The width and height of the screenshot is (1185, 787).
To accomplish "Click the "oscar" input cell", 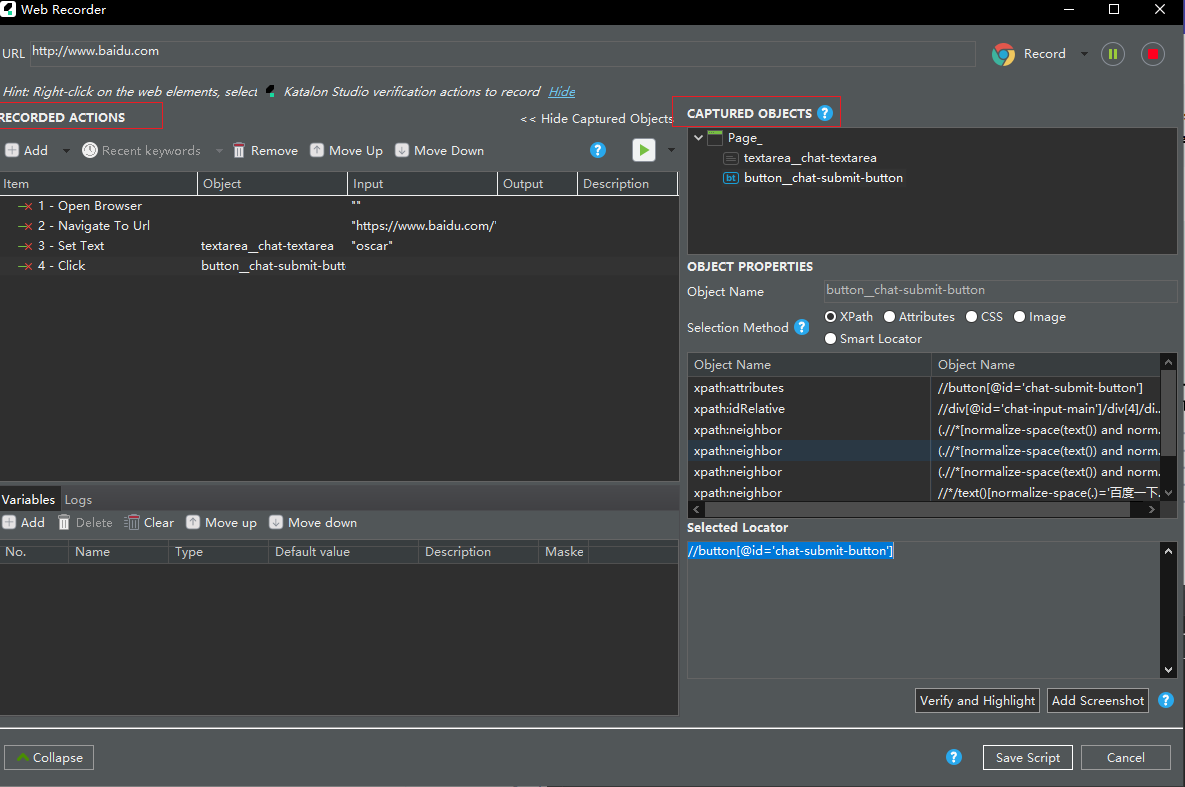I will [422, 246].
